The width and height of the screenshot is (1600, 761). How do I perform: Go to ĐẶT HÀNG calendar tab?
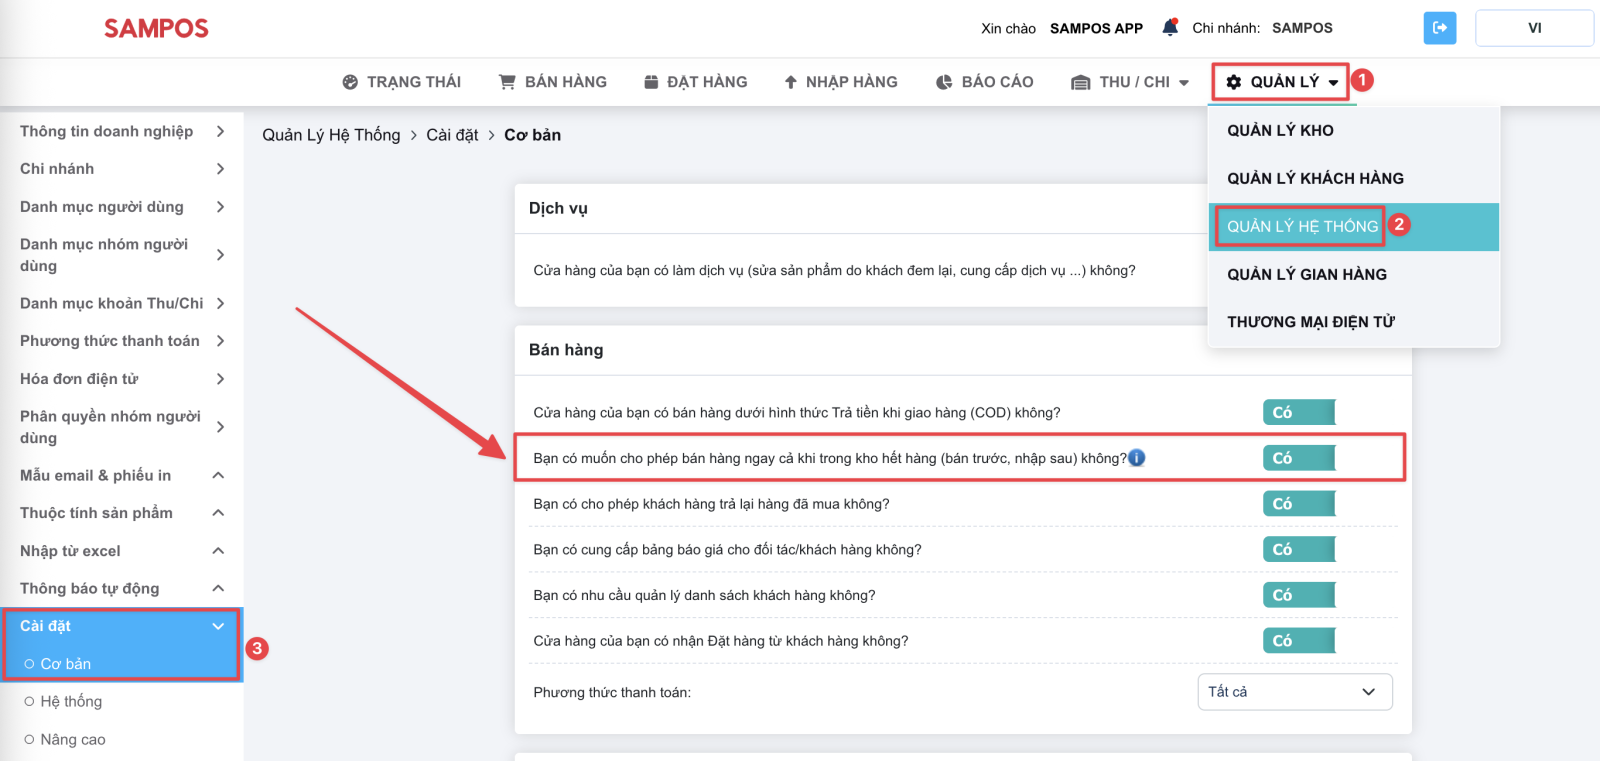click(695, 82)
